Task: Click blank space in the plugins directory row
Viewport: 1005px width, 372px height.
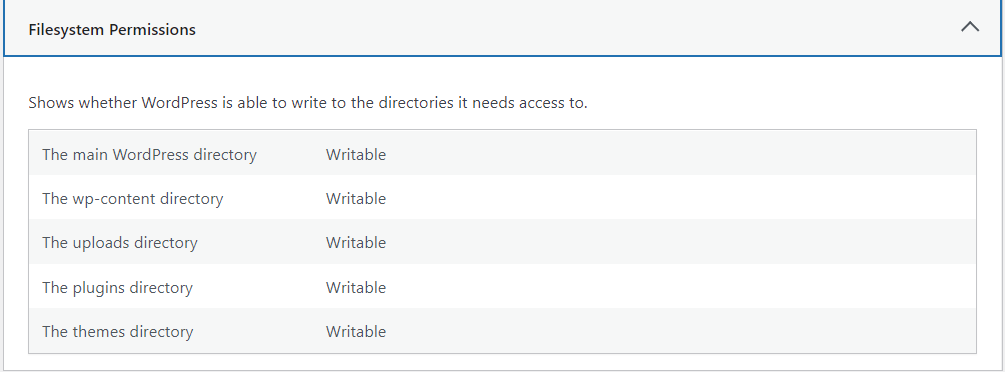Action: [679, 287]
